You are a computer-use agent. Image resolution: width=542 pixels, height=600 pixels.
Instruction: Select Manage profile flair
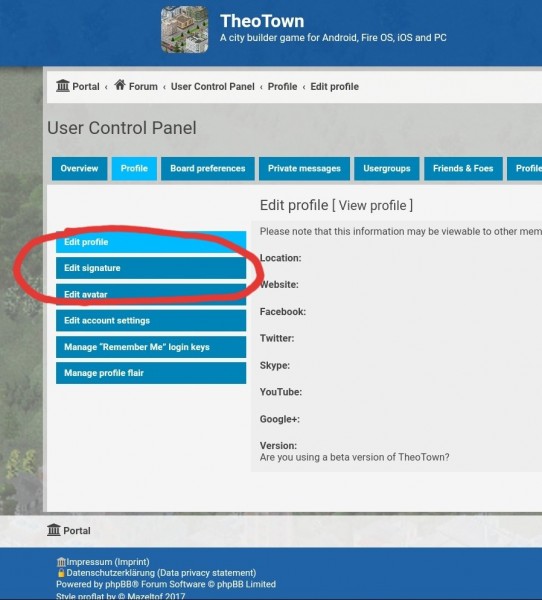pyautogui.click(x=151, y=373)
